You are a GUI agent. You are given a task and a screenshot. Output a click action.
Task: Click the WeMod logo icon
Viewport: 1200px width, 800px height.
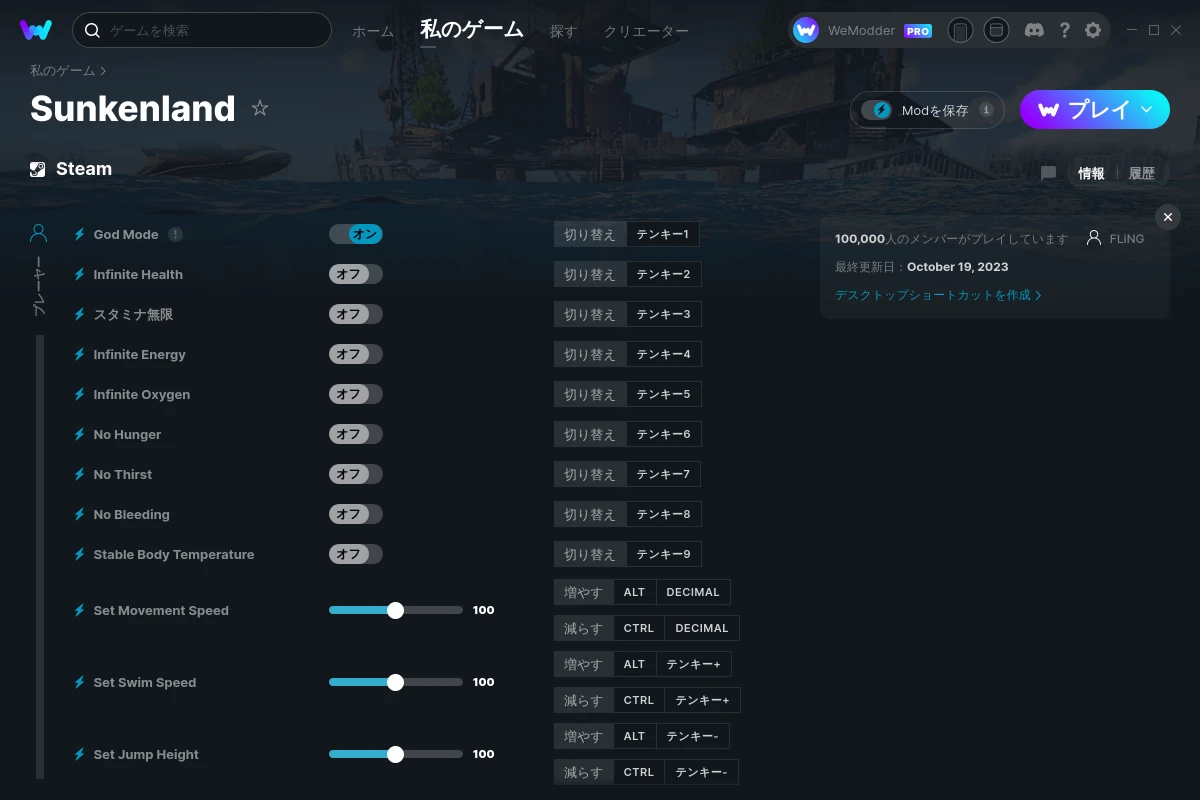point(36,30)
